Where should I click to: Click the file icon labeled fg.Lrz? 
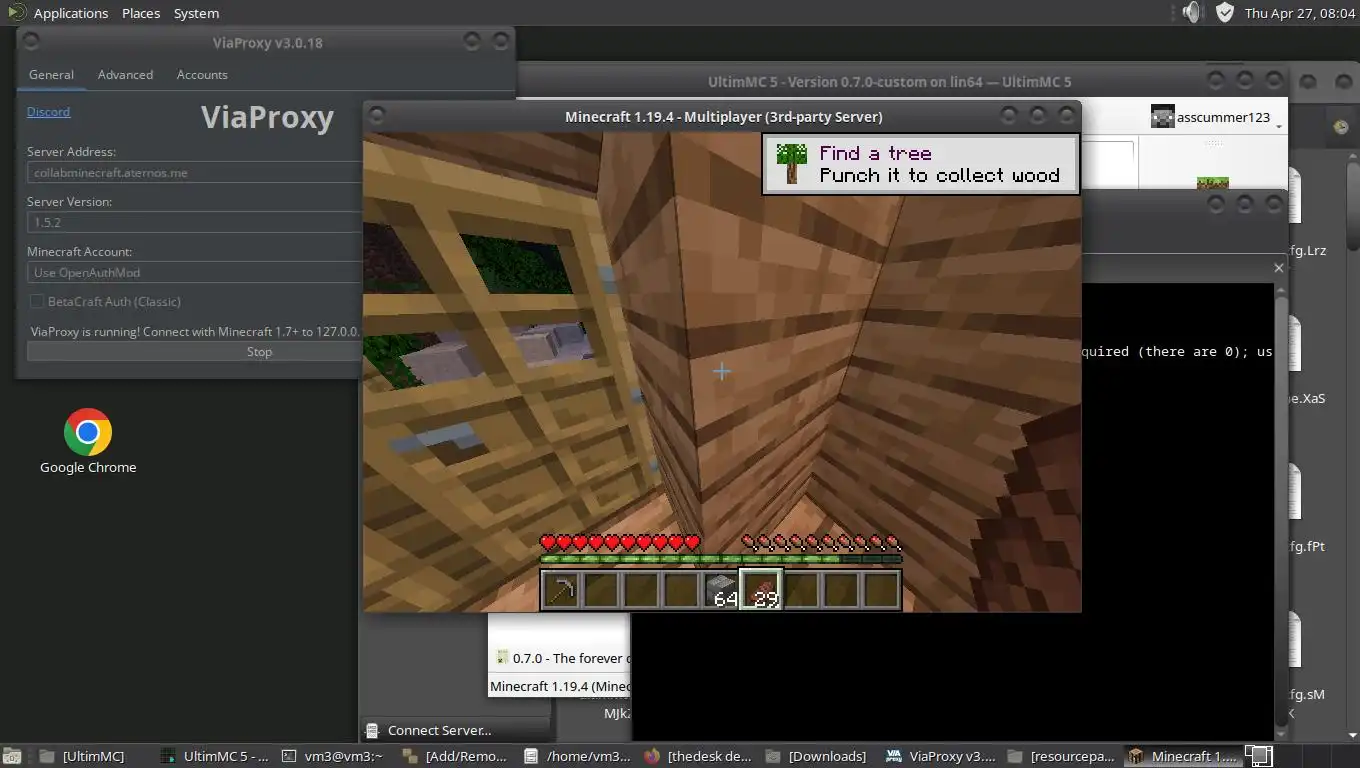point(1294,196)
